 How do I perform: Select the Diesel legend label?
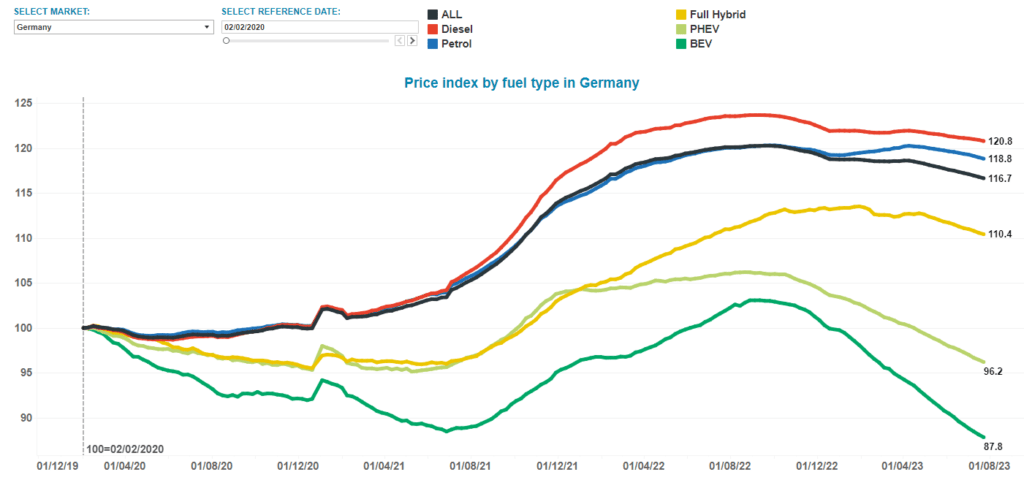click(x=457, y=29)
